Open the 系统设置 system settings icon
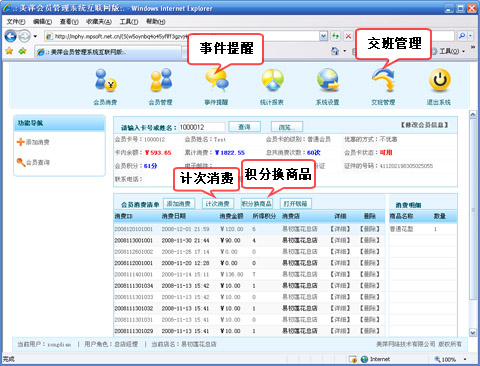480x366 pixels. point(328,80)
